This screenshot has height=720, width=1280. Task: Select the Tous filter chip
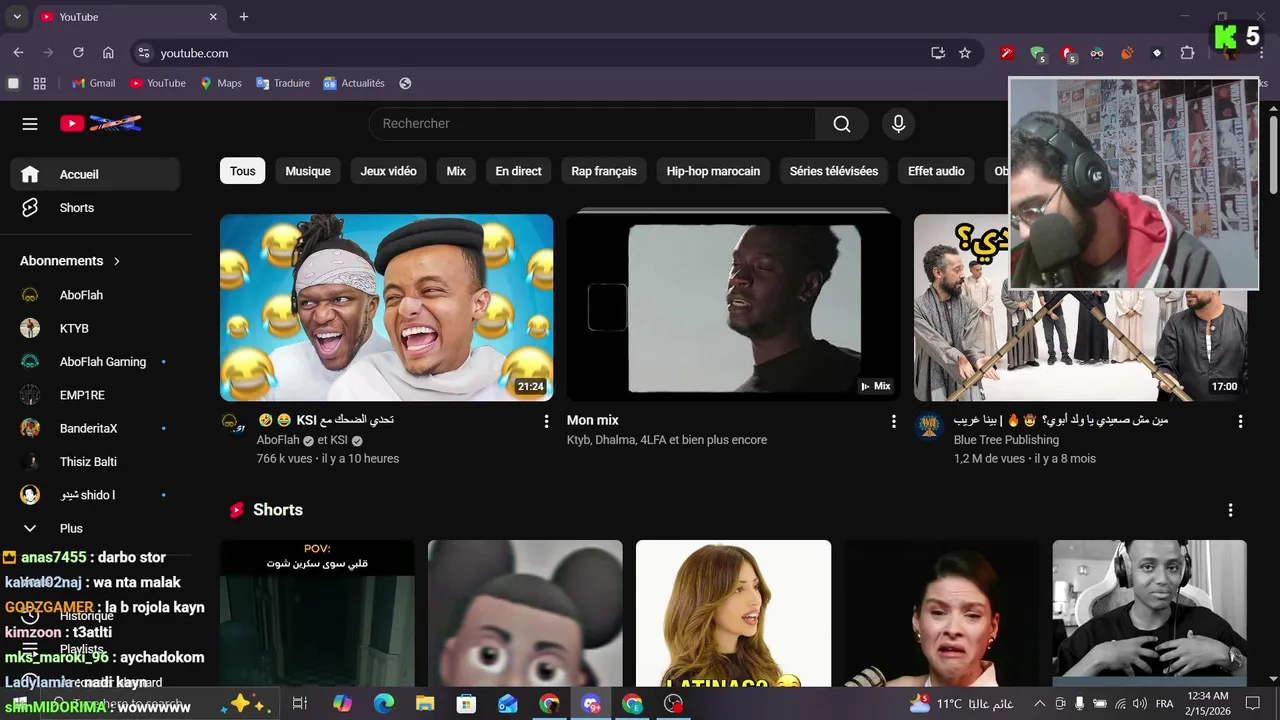pos(242,171)
